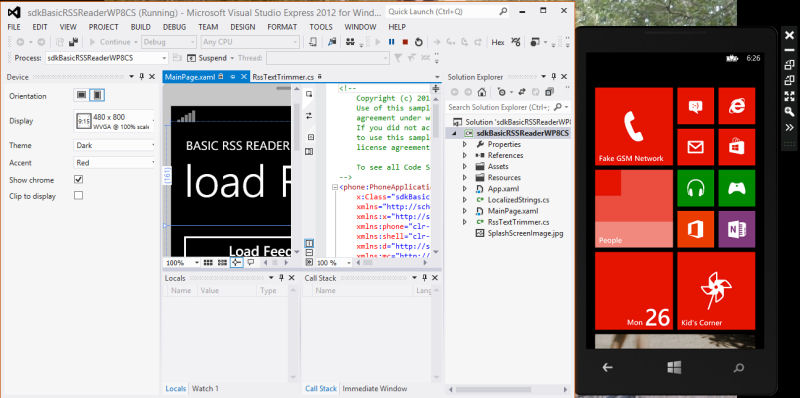Open Office tile on emulator
The height and width of the screenshot is (398, 800).
click(x=695, y=230)
